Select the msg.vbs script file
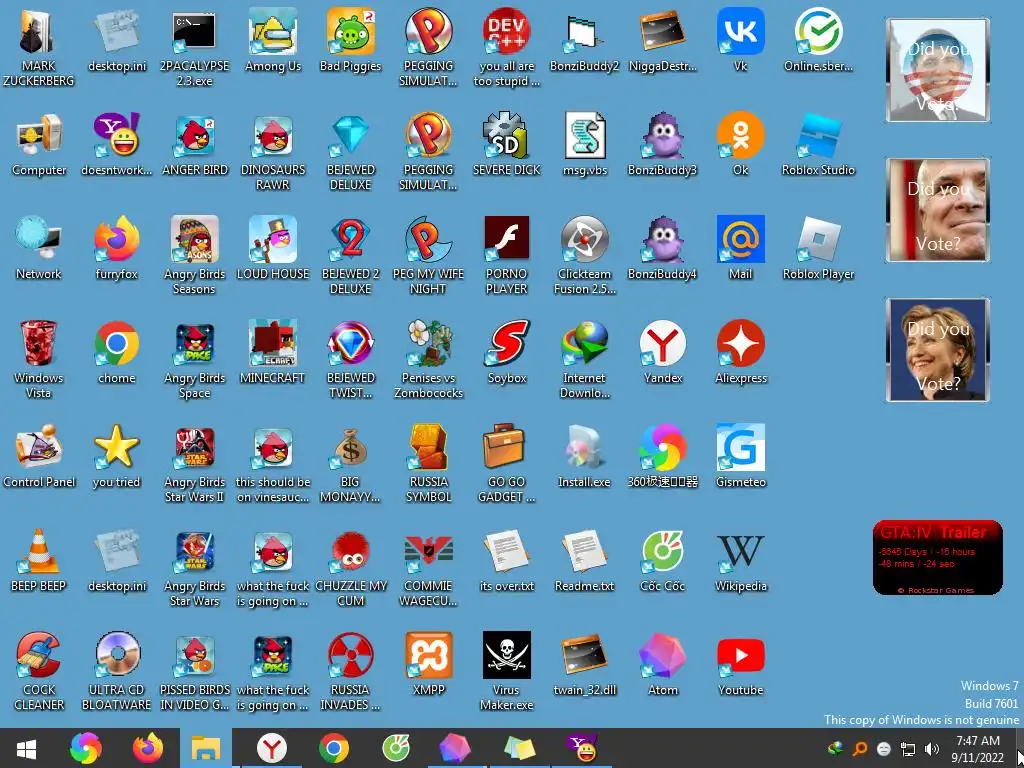The height and width of the screenshot is (768, 1024). 584,144
